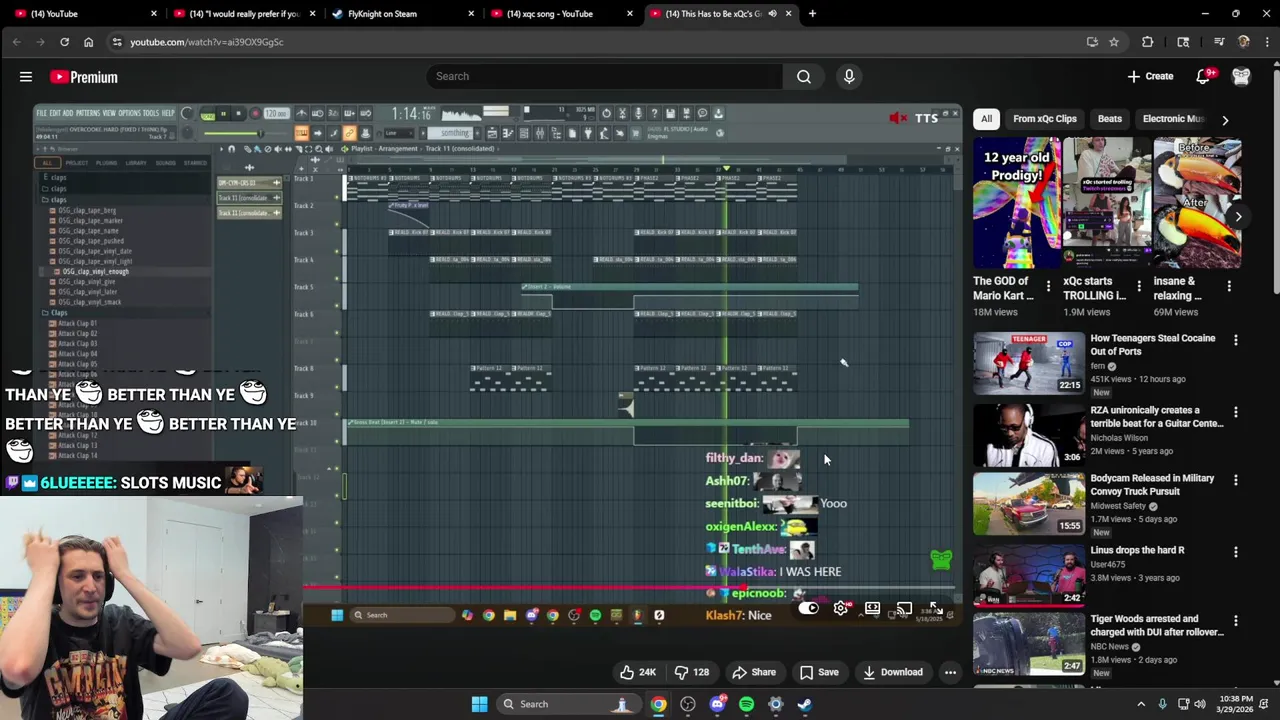Select the Beats filter chip
This screenshot has height=720, width=1280.
tap(1109, 119)
